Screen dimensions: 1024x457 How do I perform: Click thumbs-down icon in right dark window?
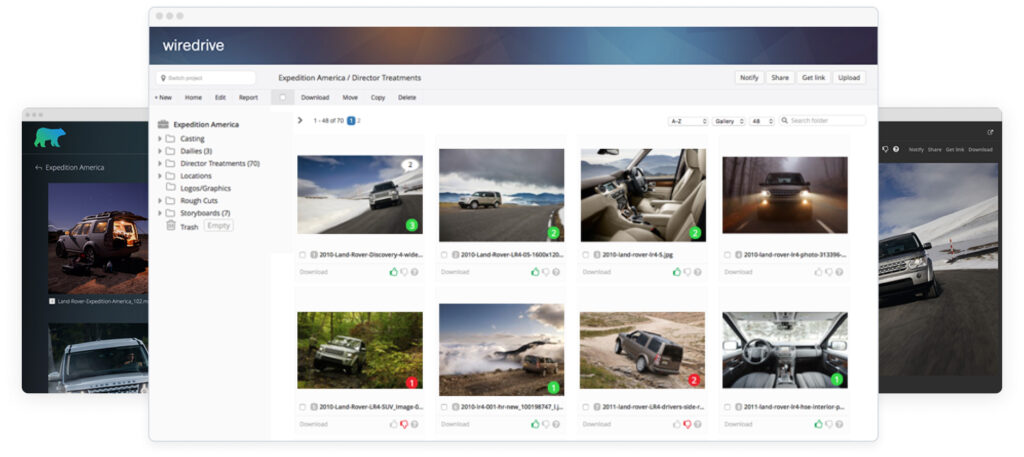coord(885,150)
